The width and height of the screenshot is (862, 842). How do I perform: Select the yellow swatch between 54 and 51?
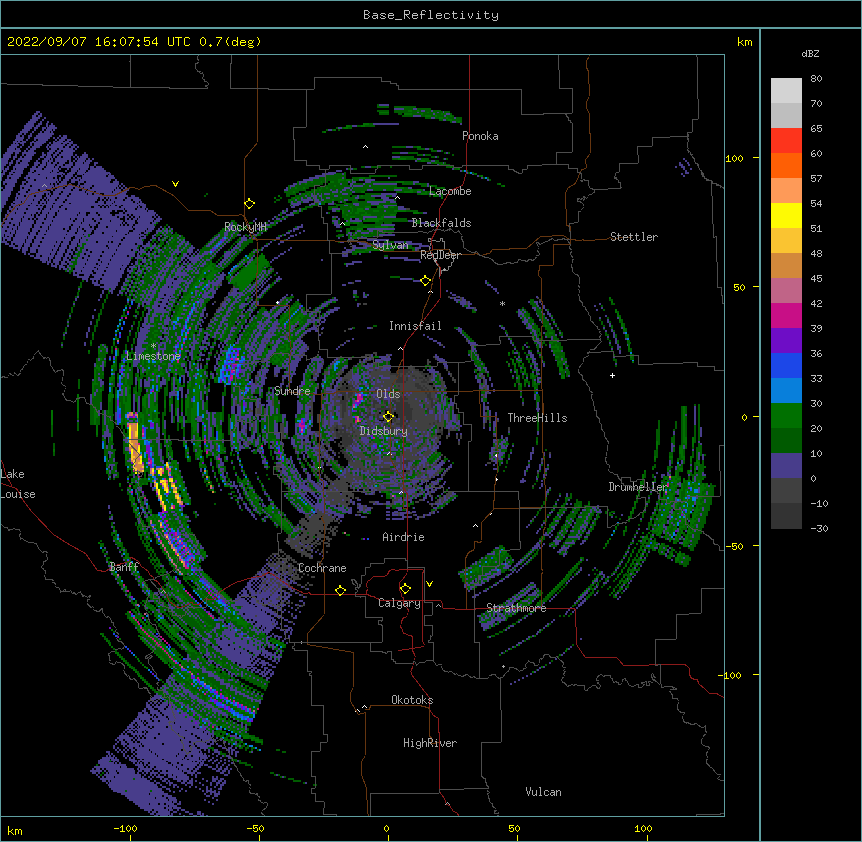(786, 216)
